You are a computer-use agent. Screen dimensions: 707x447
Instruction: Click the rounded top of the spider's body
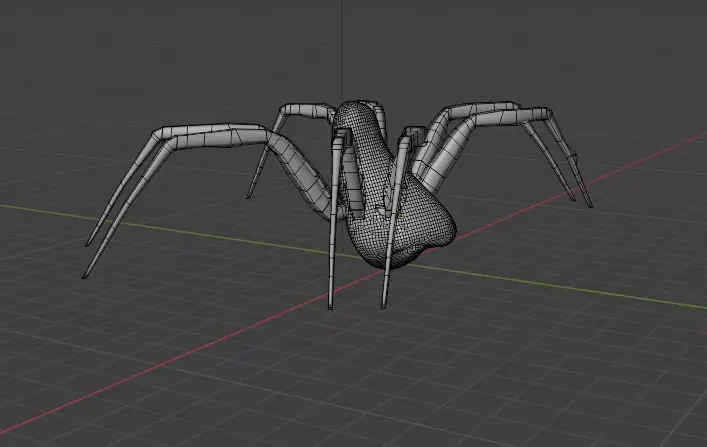coord(356,108)
